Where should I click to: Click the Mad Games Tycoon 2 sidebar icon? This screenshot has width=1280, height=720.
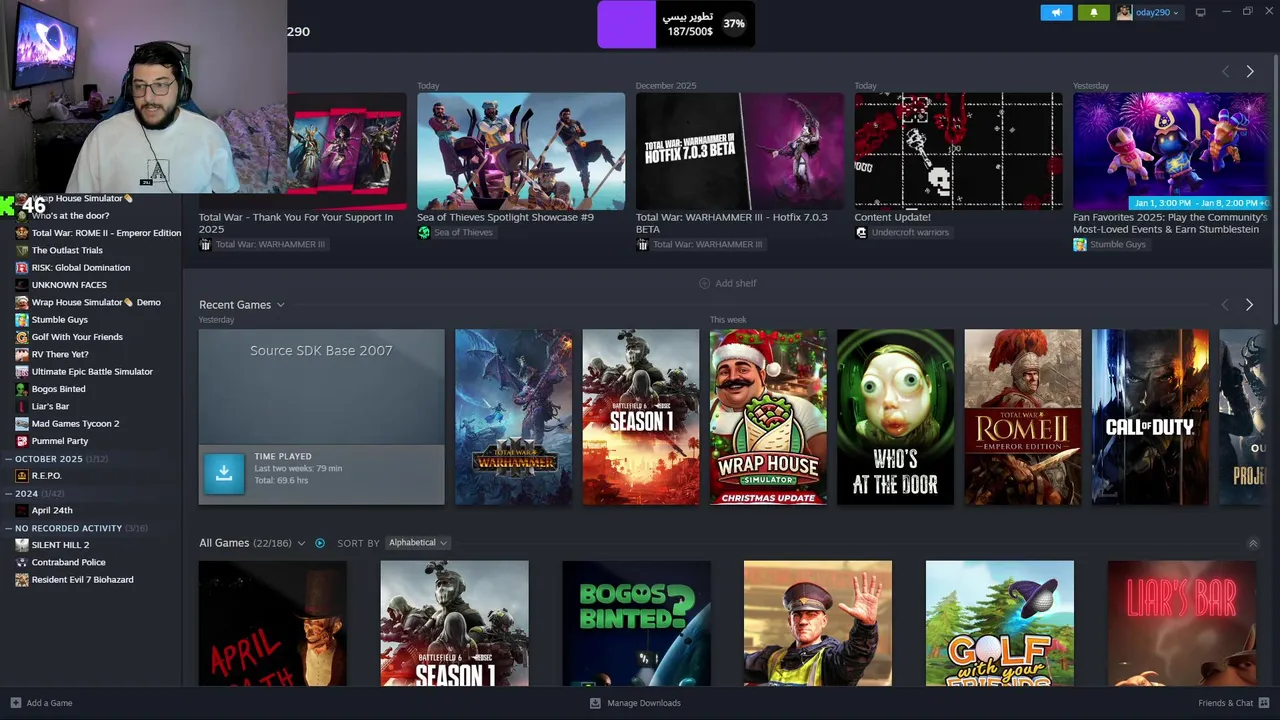click(22, 424)
